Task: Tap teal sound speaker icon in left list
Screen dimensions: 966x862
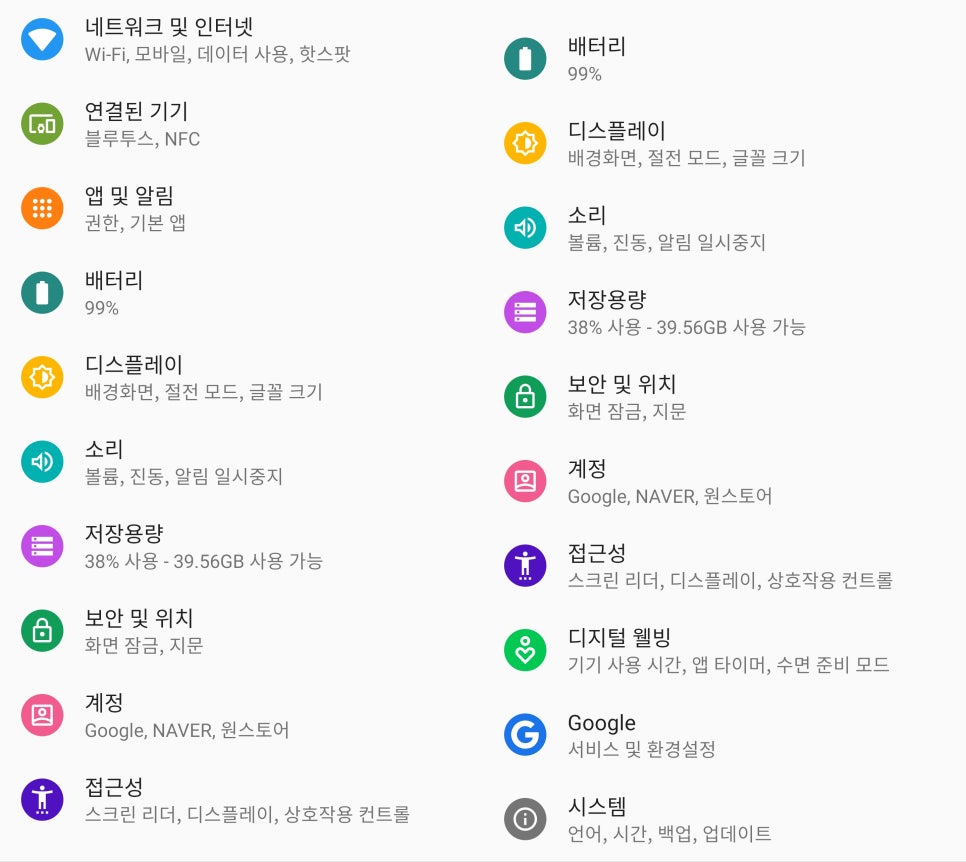Action: coord(42,461)
